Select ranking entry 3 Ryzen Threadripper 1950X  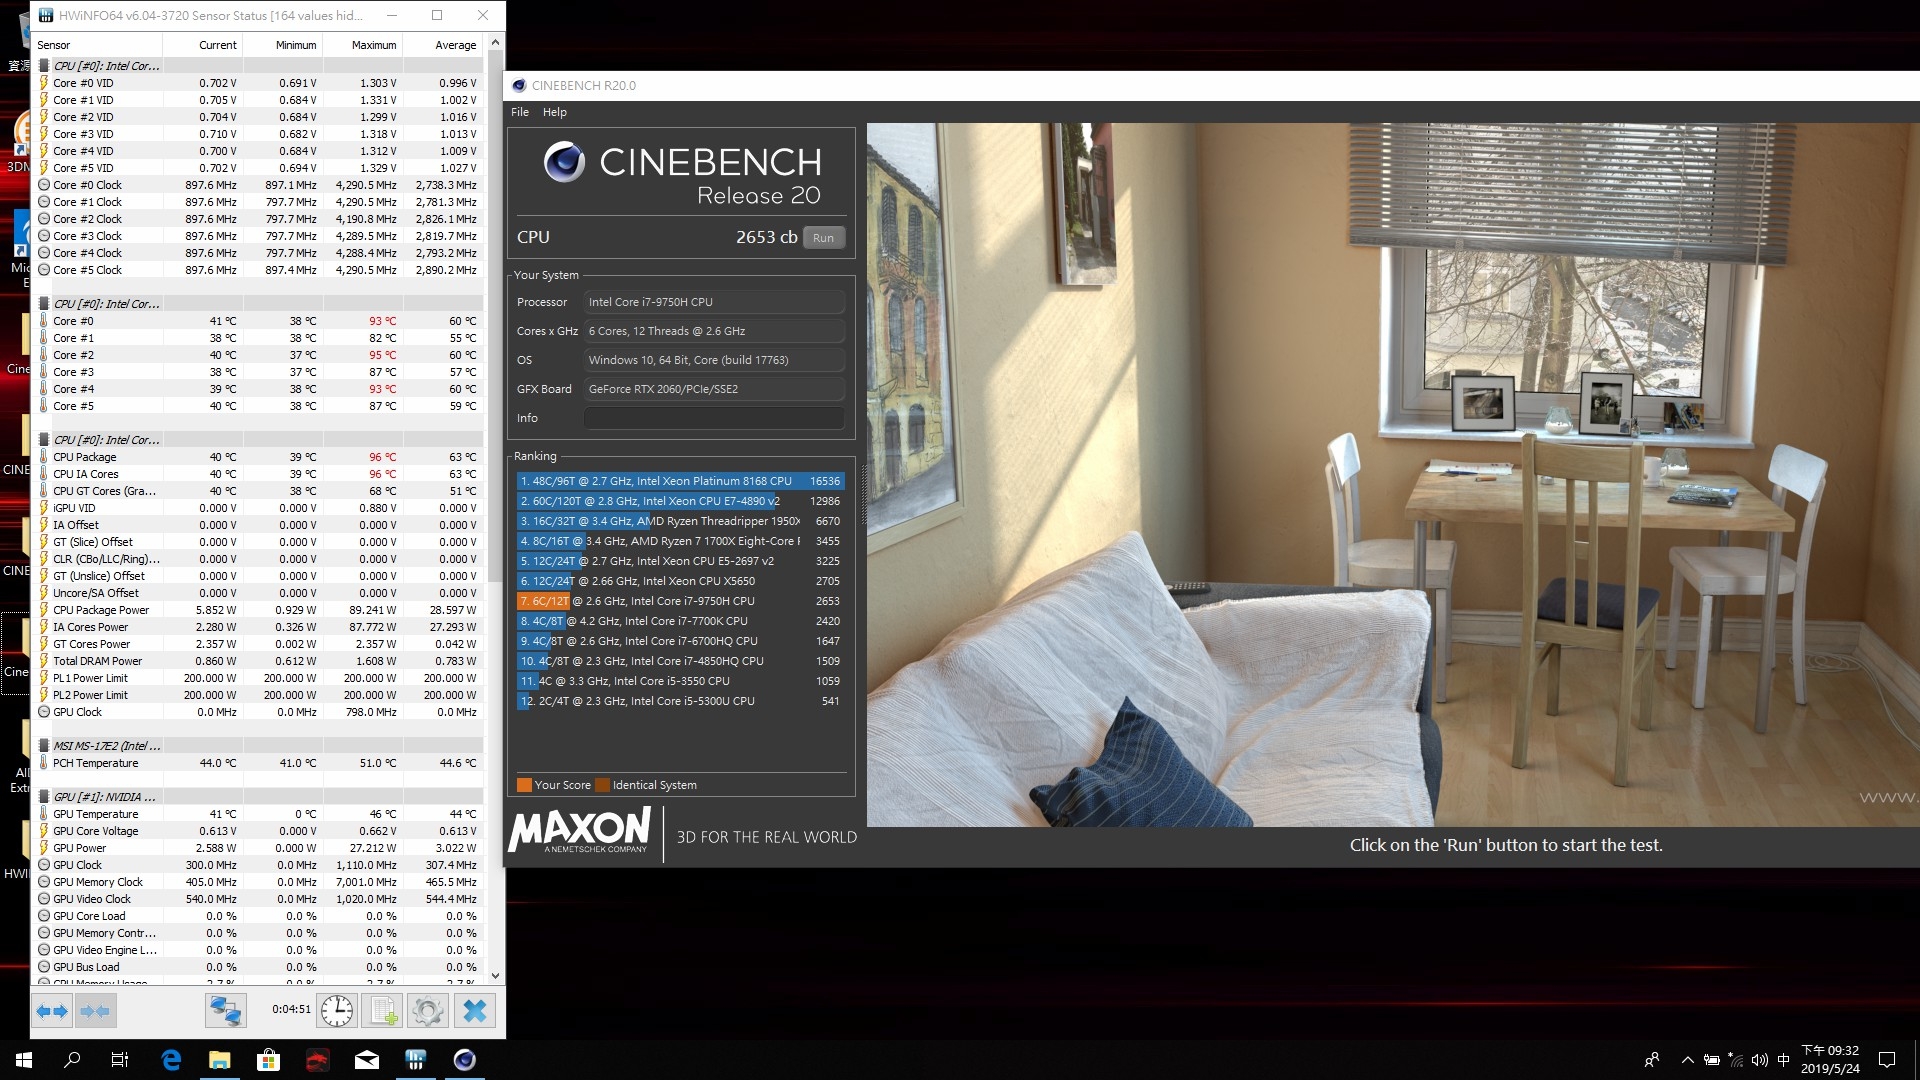pyautogui.click(x=680, y=521)
